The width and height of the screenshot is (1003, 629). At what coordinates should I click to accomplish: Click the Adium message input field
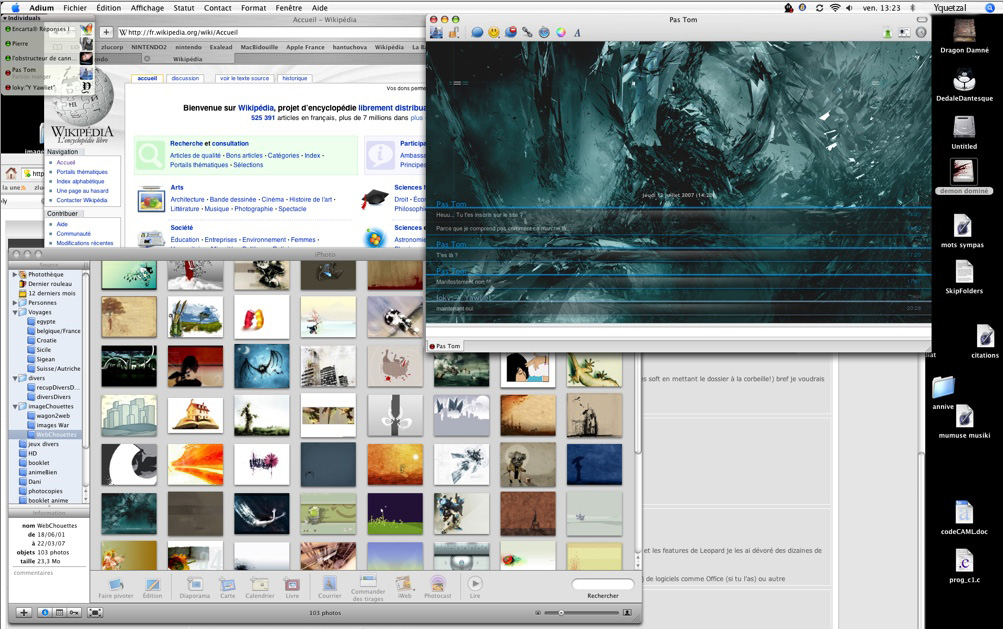pyautogui.click(x=678, y=331)
